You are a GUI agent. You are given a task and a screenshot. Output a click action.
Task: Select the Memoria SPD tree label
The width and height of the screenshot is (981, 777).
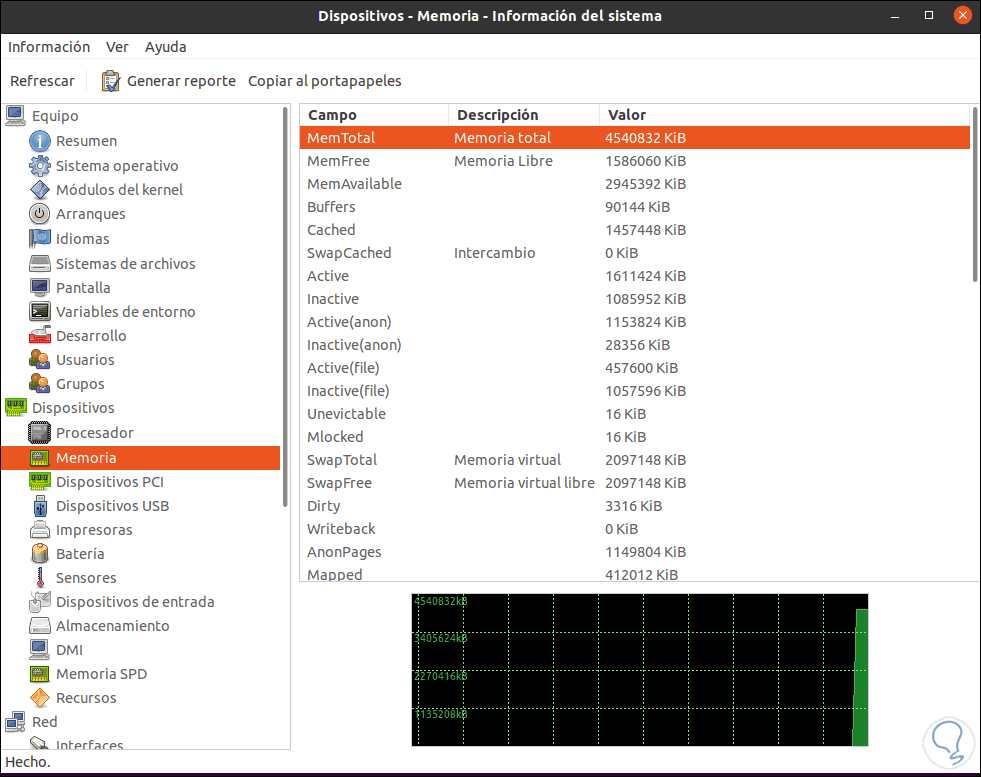(x=101, y=674)
